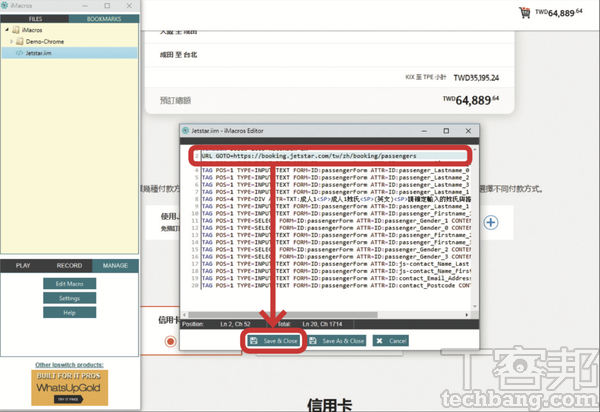
Task: Click the Edit Macro button
Action: (x=69, y=283)
